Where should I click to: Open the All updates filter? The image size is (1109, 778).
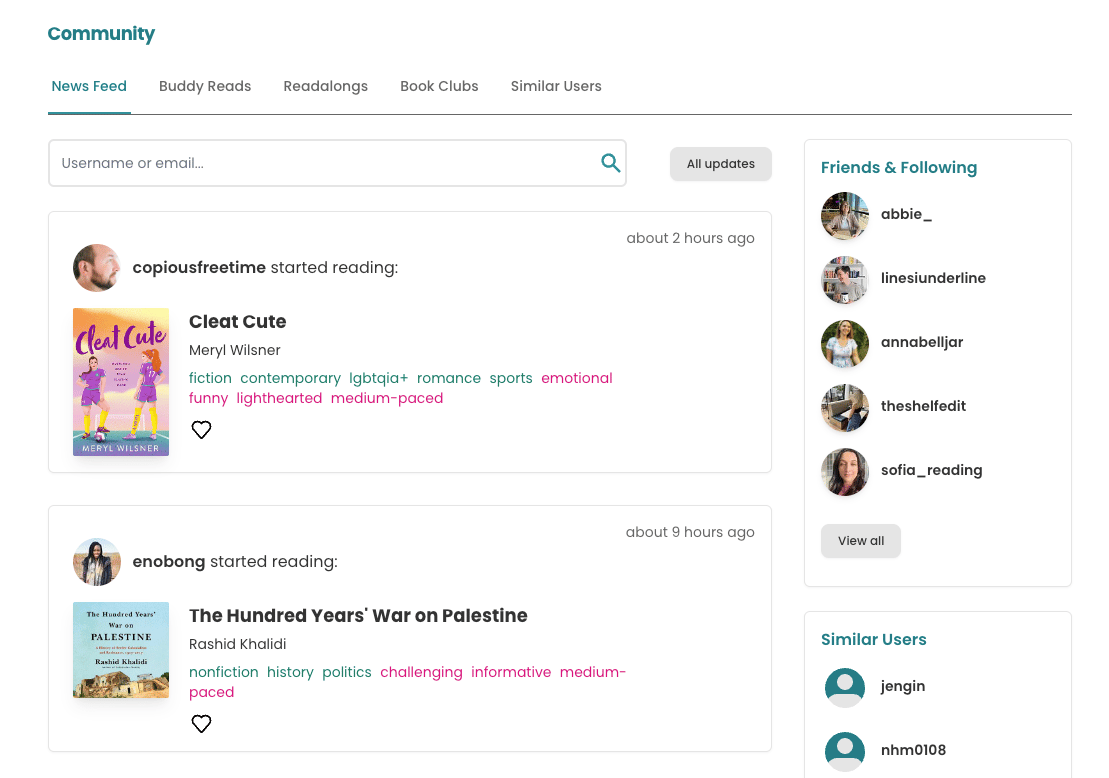pos(721,164)
